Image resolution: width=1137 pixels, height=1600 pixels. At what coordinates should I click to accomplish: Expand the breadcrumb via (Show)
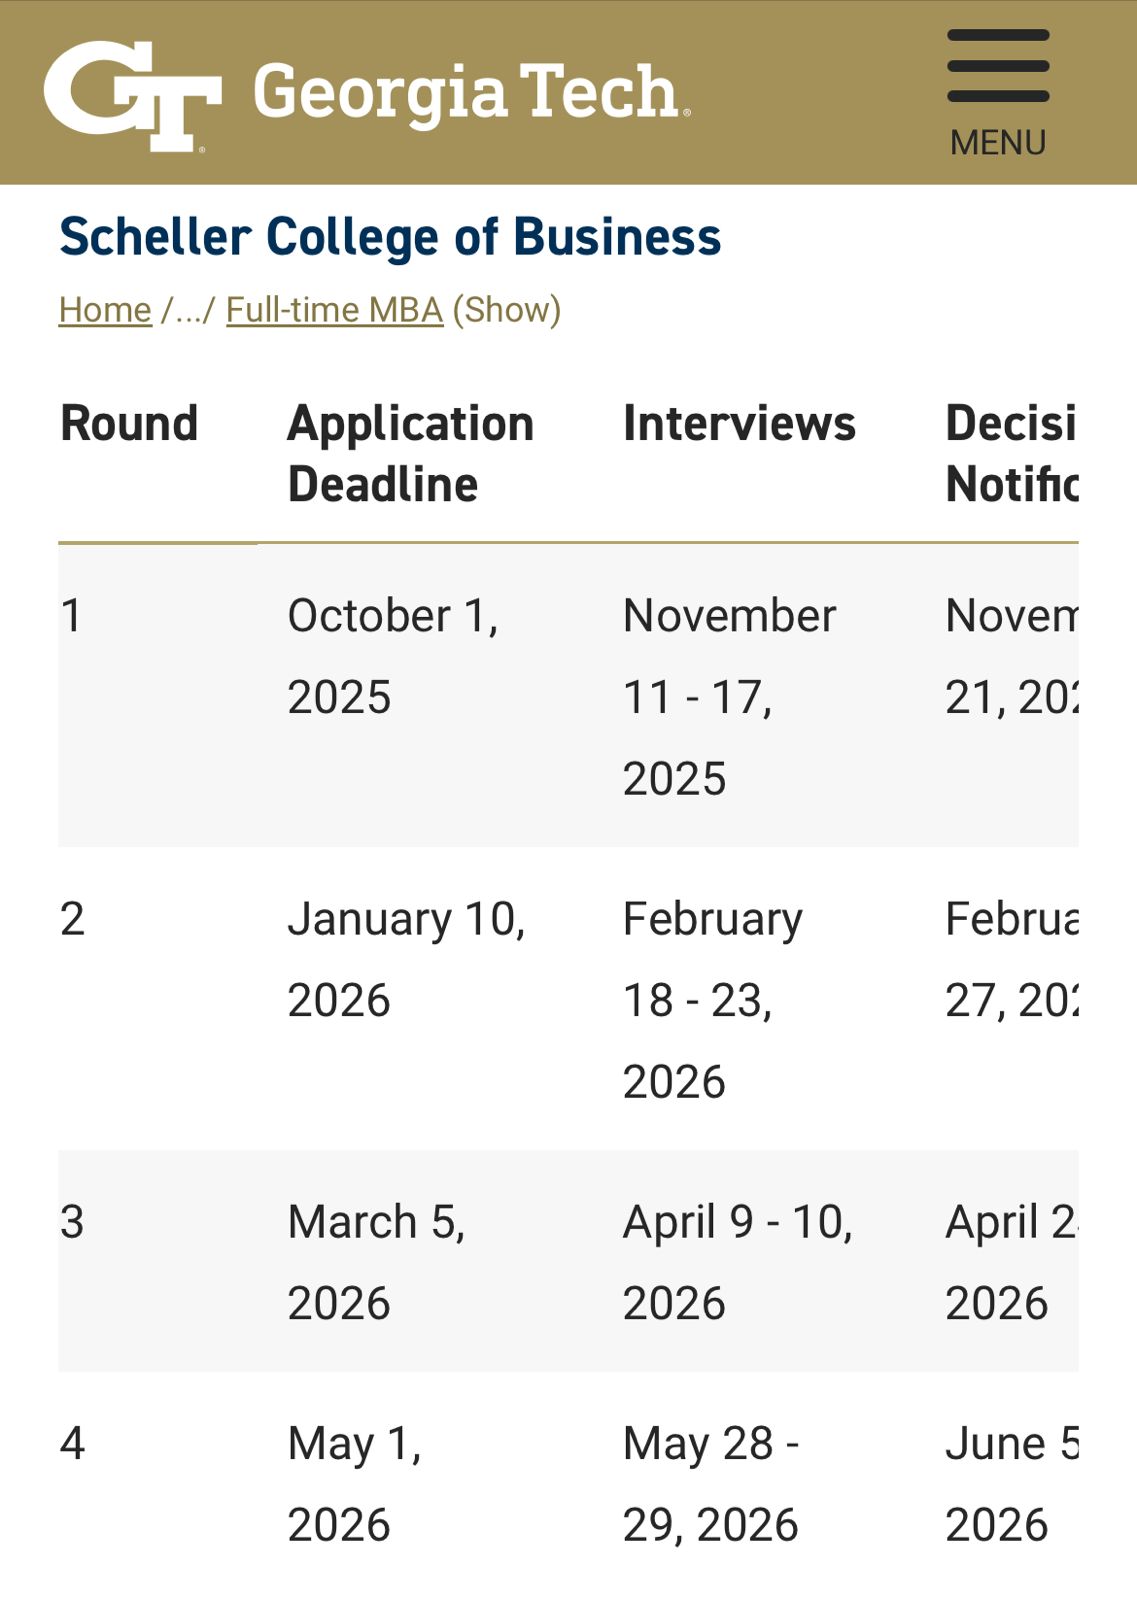[506, 310]
